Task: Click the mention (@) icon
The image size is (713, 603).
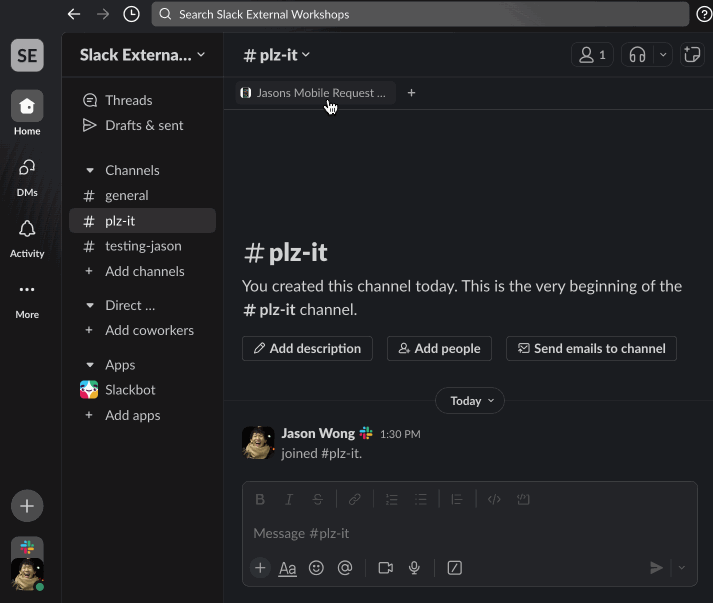Action: click(345, 568)
